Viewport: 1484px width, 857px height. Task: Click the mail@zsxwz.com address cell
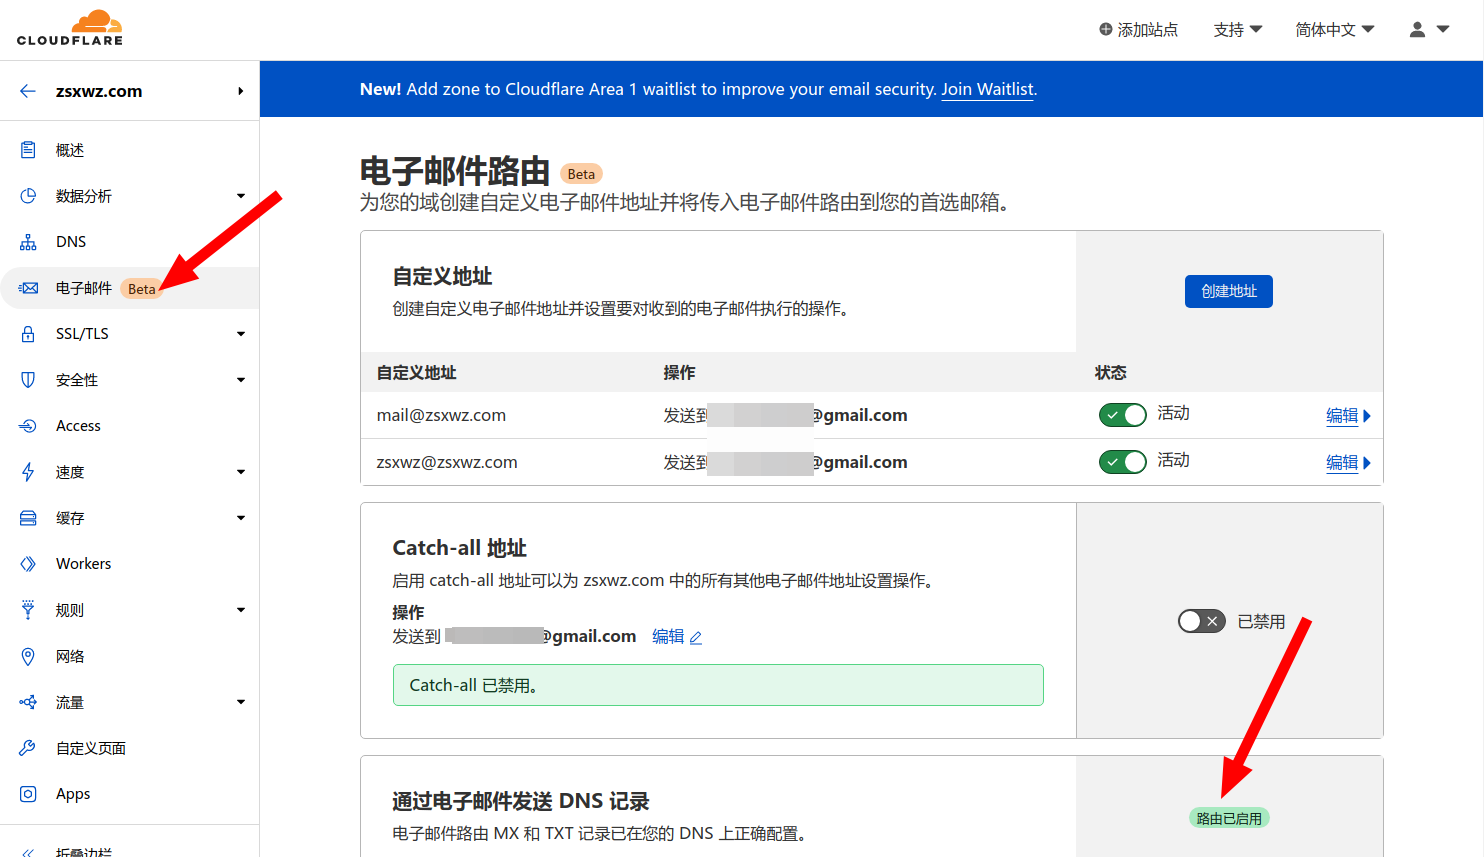[x=441, y=415]
